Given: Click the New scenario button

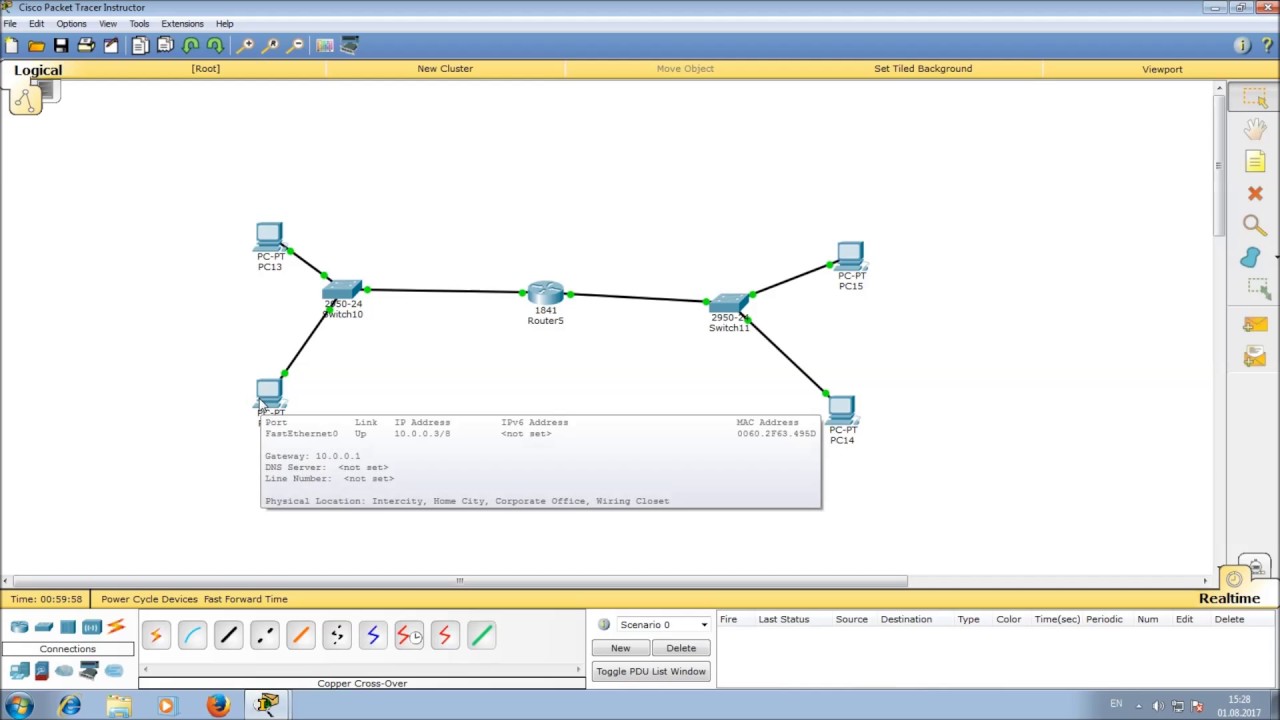Looking at the screenshot, I should point(620,648).
